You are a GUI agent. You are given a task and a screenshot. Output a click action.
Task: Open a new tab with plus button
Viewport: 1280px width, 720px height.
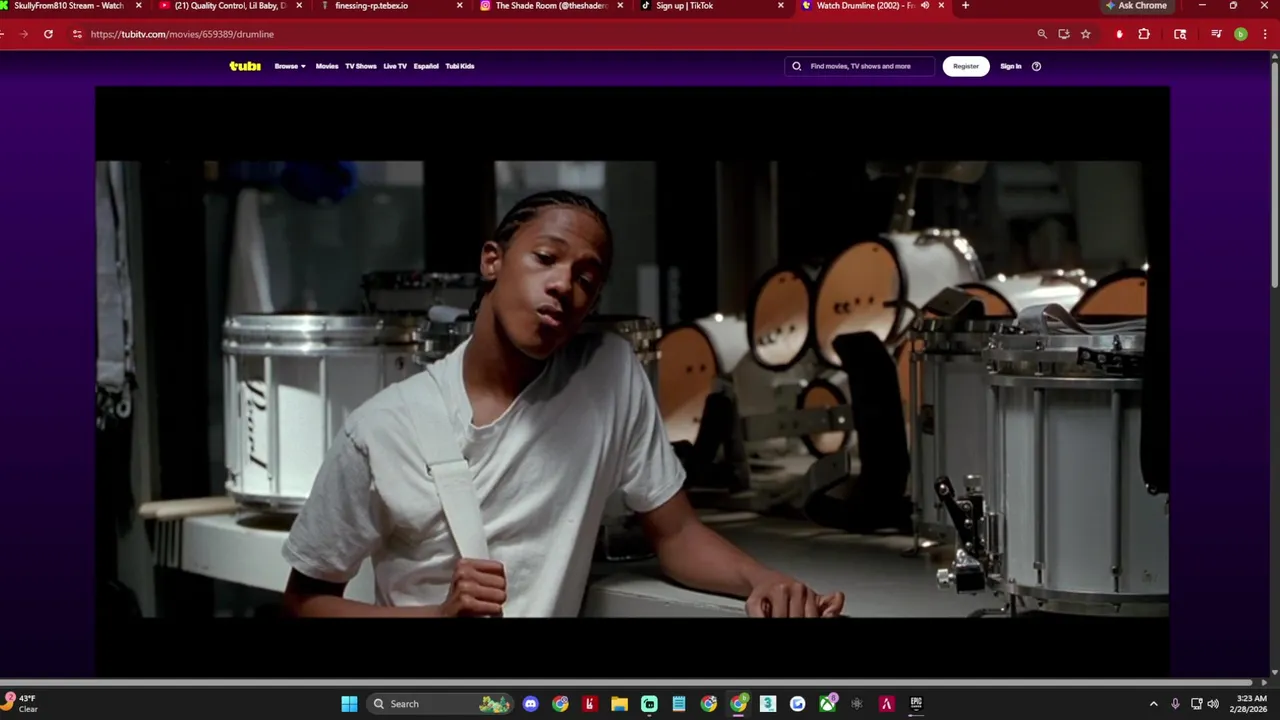click(965, 6)
